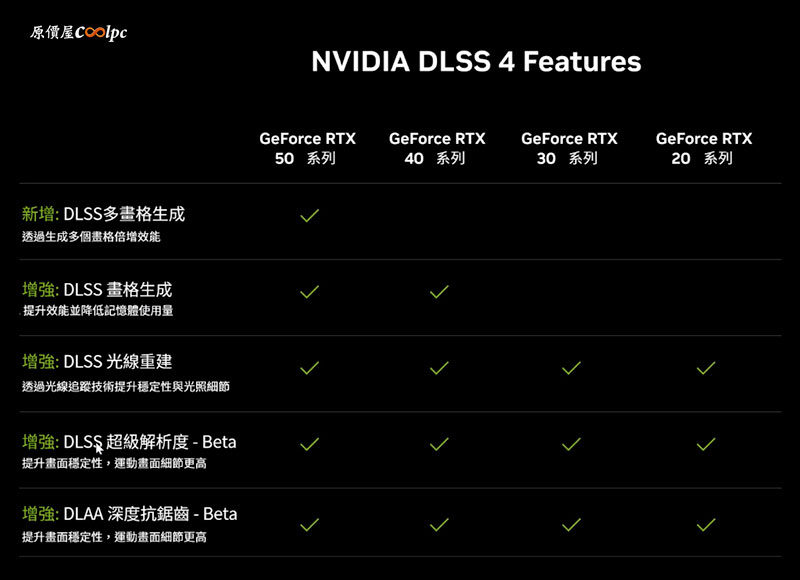Click RTX 50 checkmark for DLSS畫格生成
The image size is (800, 580).
tap(309, 291)
